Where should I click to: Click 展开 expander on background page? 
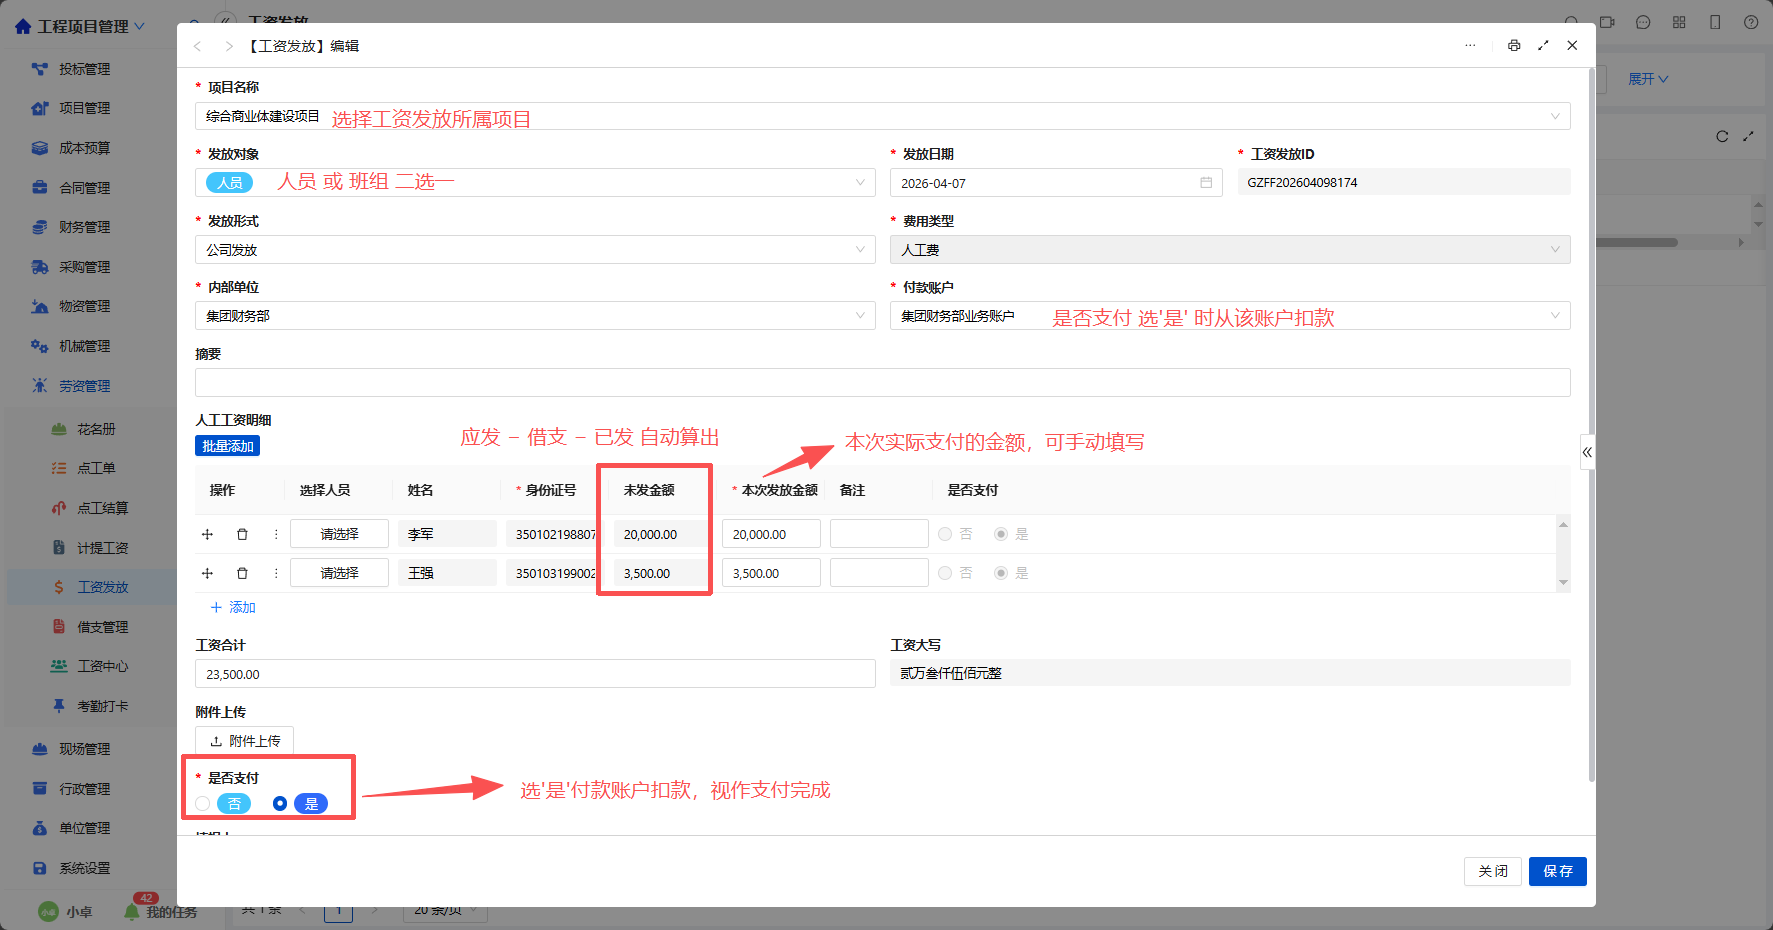(1648, 79)
